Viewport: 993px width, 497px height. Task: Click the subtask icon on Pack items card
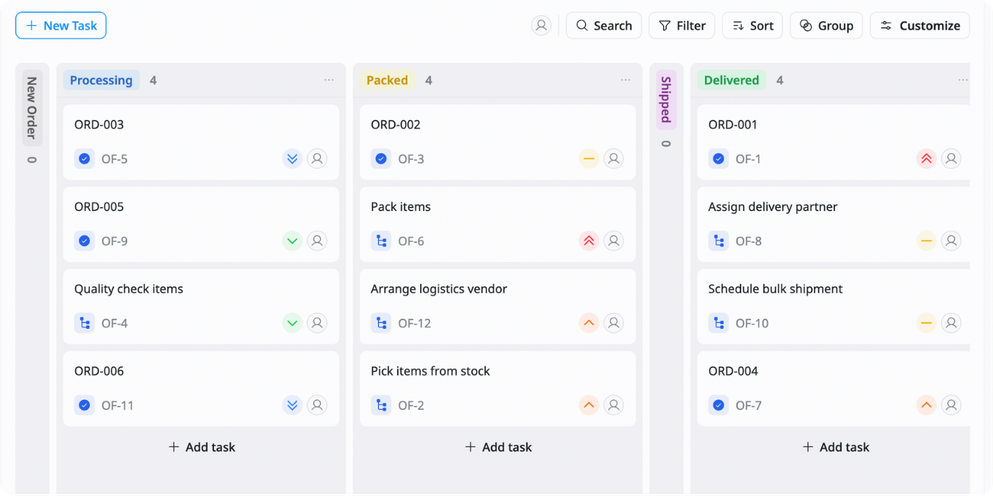click(381, 241)
